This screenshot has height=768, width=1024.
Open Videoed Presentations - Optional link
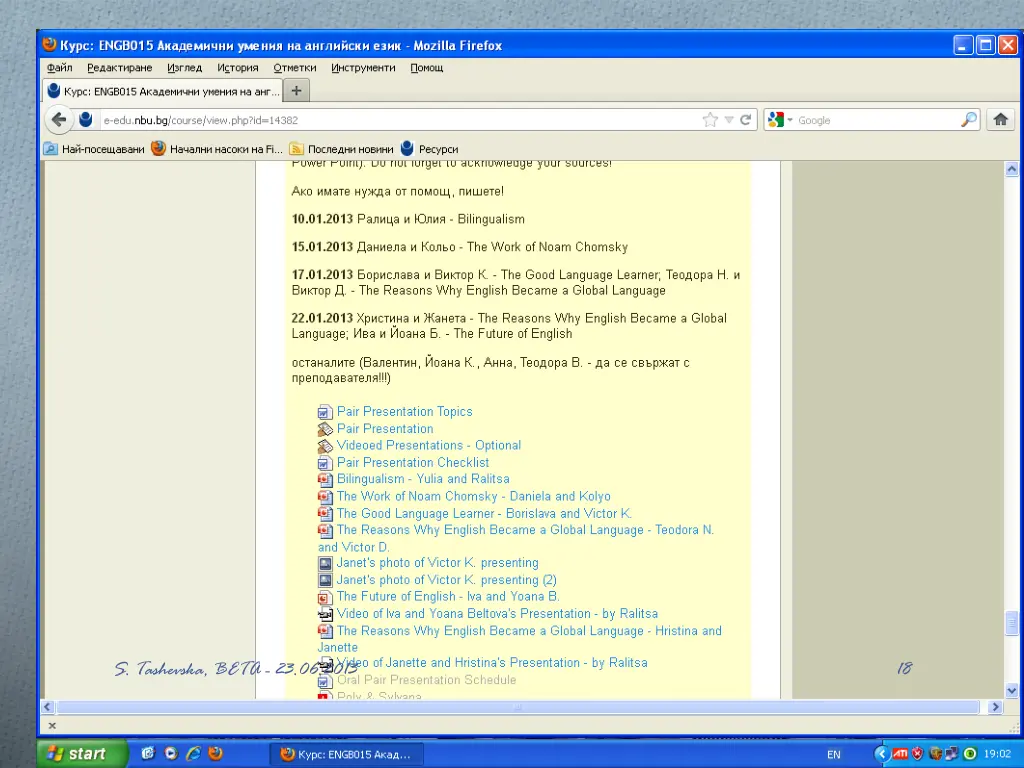click(428, 445)
